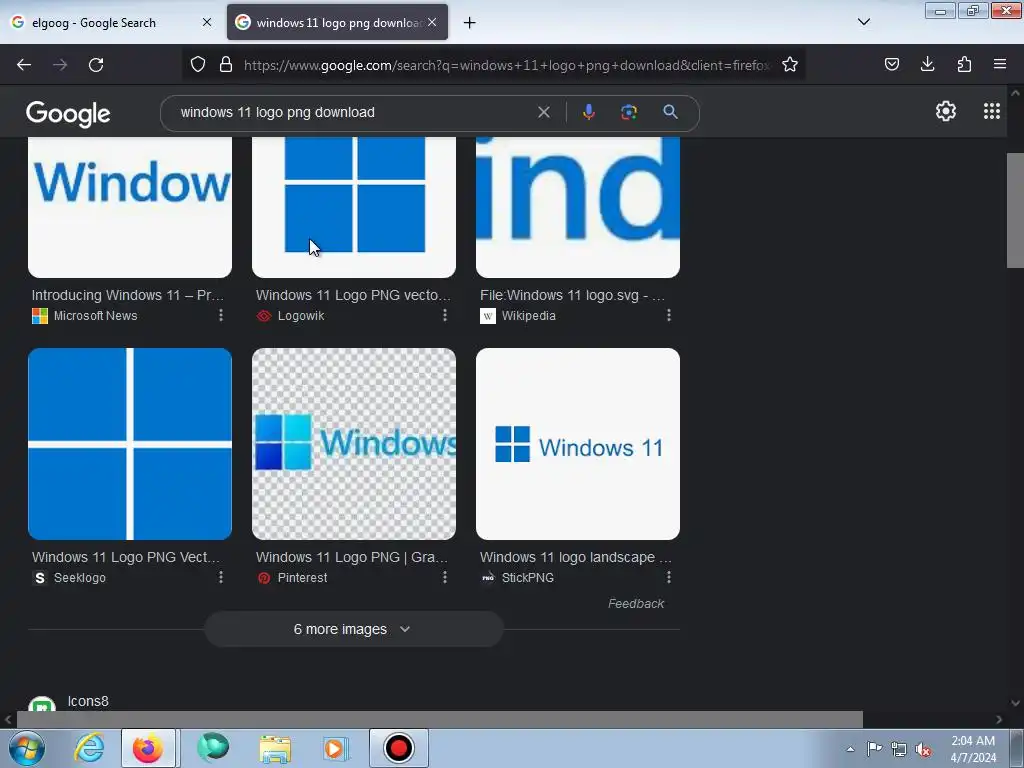Open more options for Microsoft News result
Image resolution: width=1024 pixels, height=768 pixels.
(221, 315)
